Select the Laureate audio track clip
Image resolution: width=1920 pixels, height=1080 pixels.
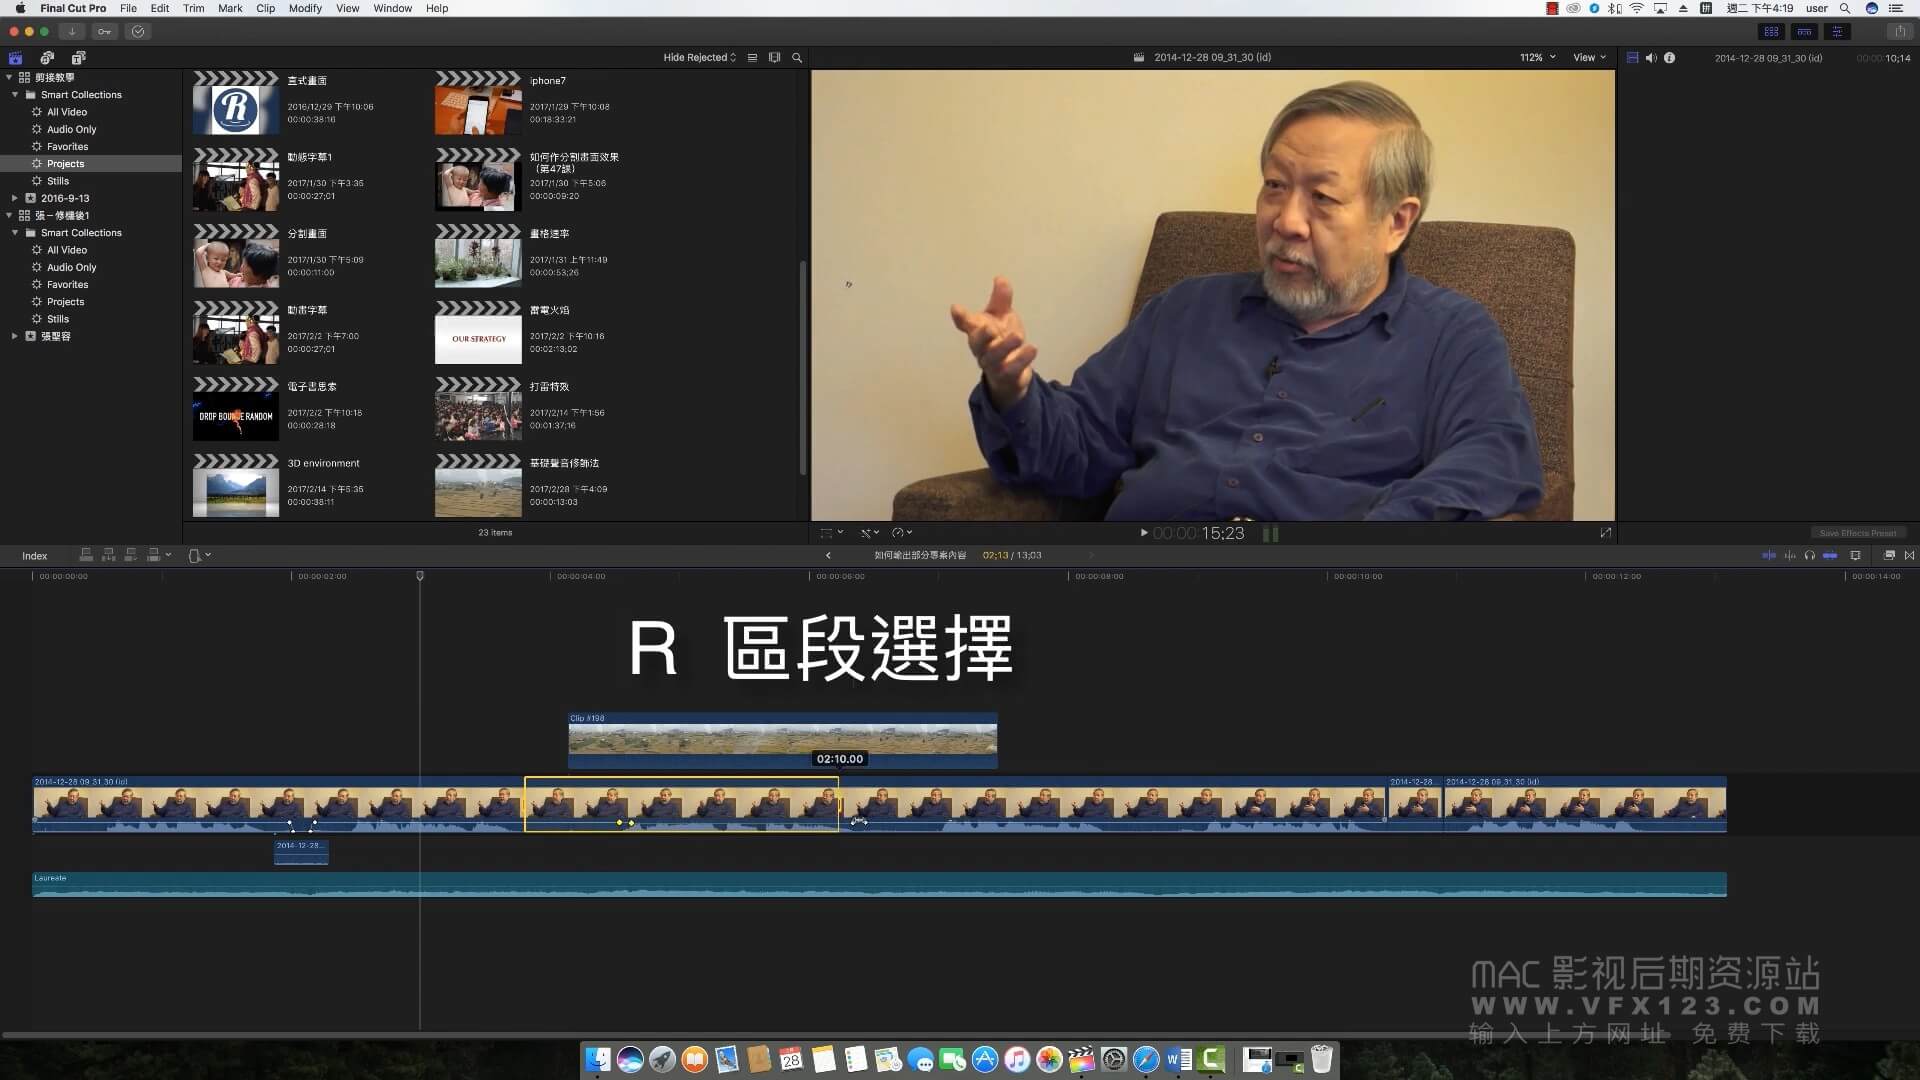[x=879, y=885]
